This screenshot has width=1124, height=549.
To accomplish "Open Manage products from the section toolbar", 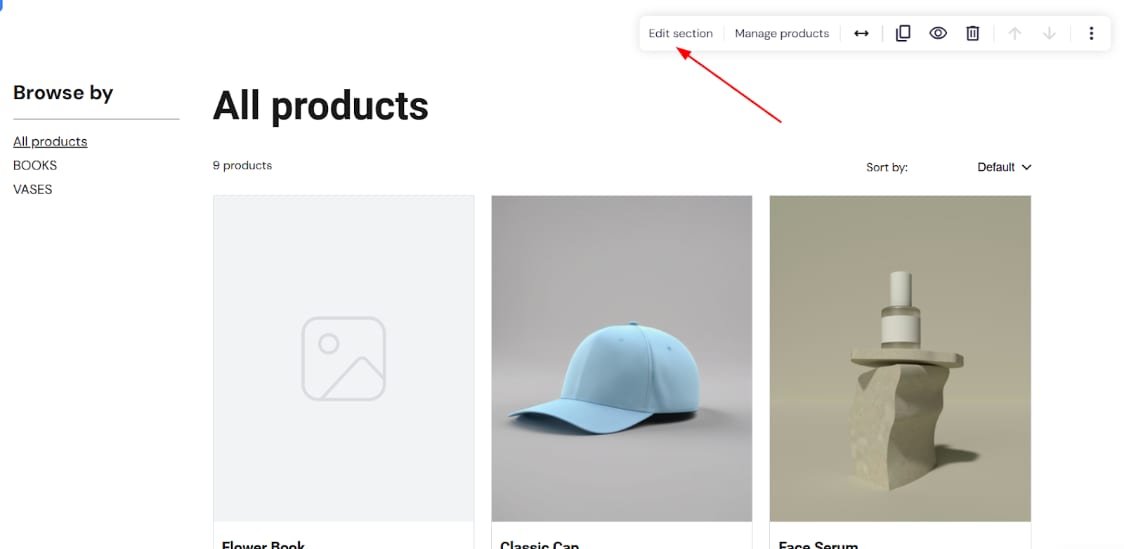I will pos(781,33).
